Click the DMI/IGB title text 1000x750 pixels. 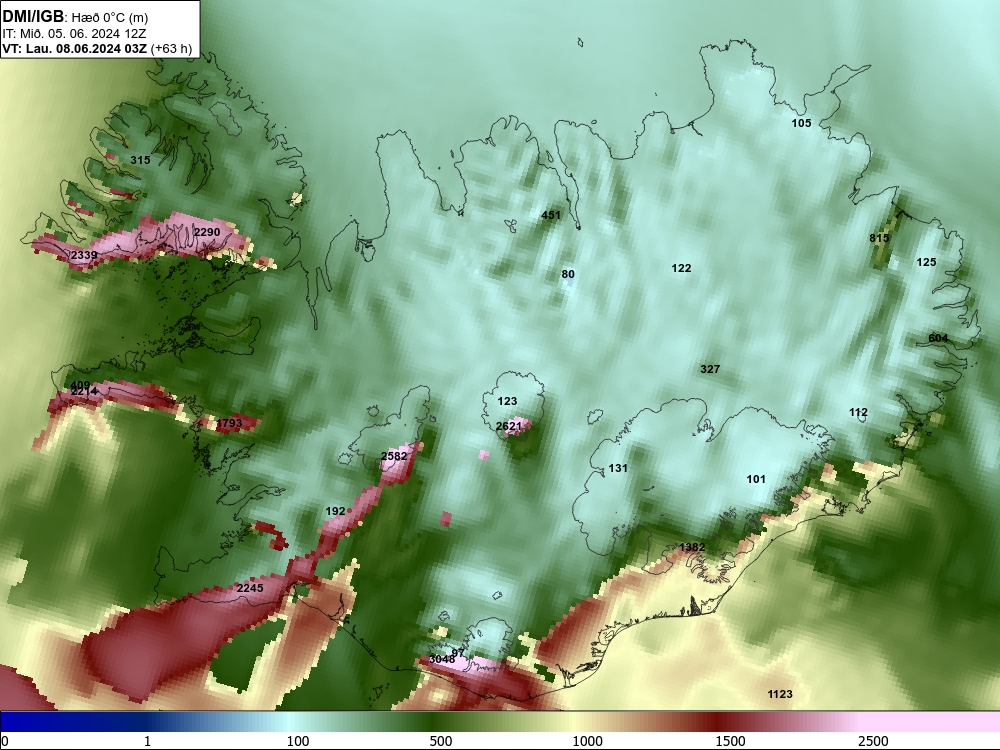click(x=33, y=17)
